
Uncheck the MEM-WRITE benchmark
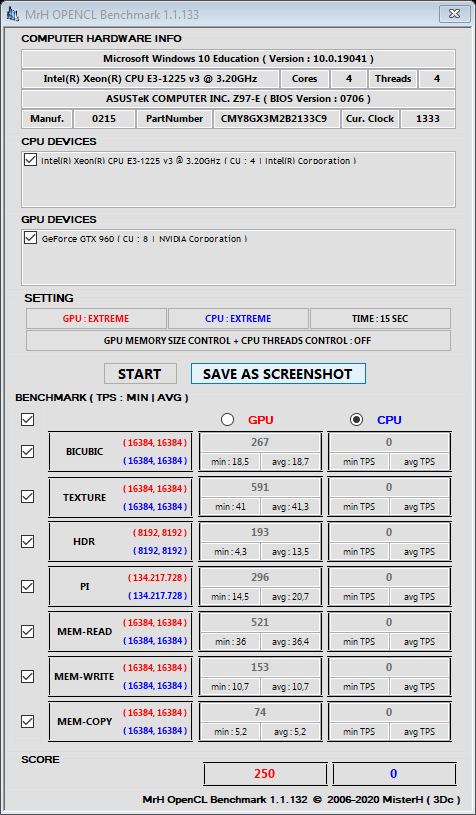click(28, 676)
